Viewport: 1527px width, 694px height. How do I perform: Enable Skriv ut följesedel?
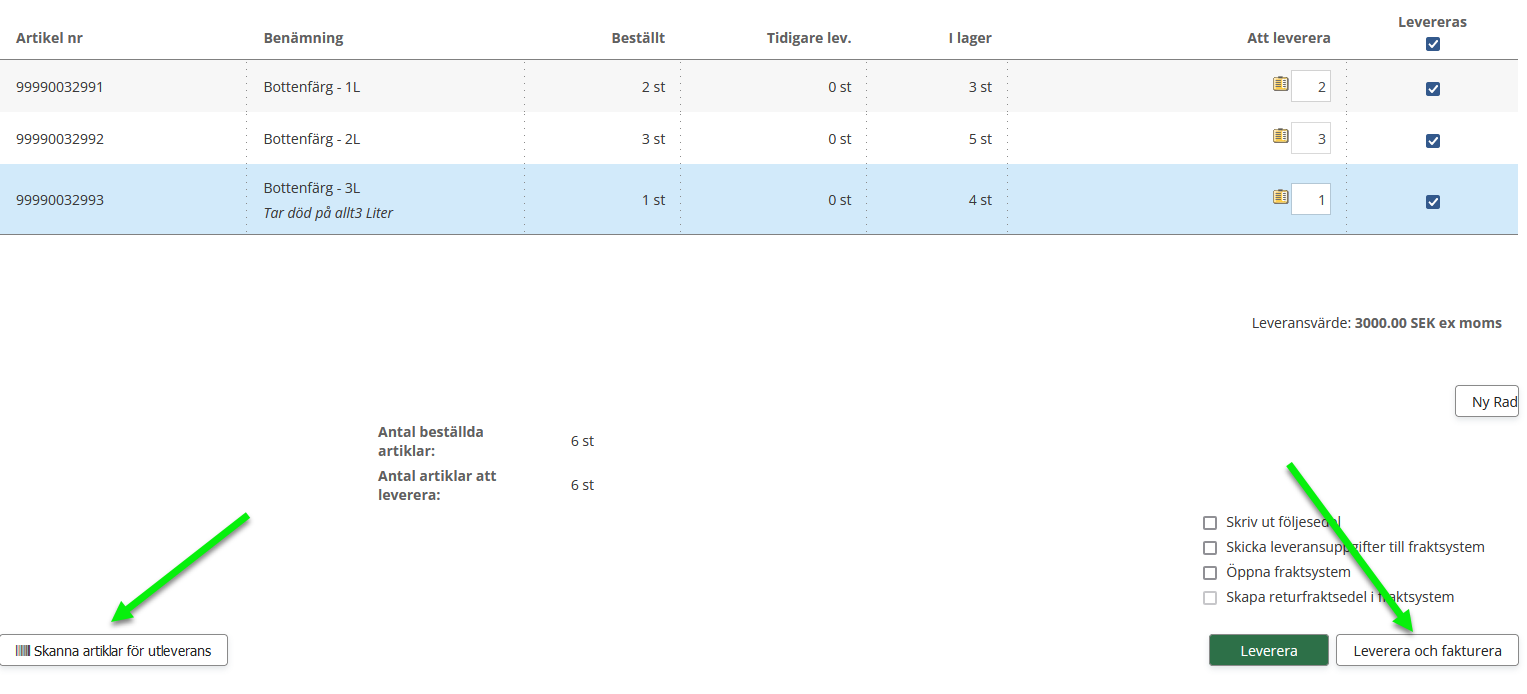(x=1210, y=523)
